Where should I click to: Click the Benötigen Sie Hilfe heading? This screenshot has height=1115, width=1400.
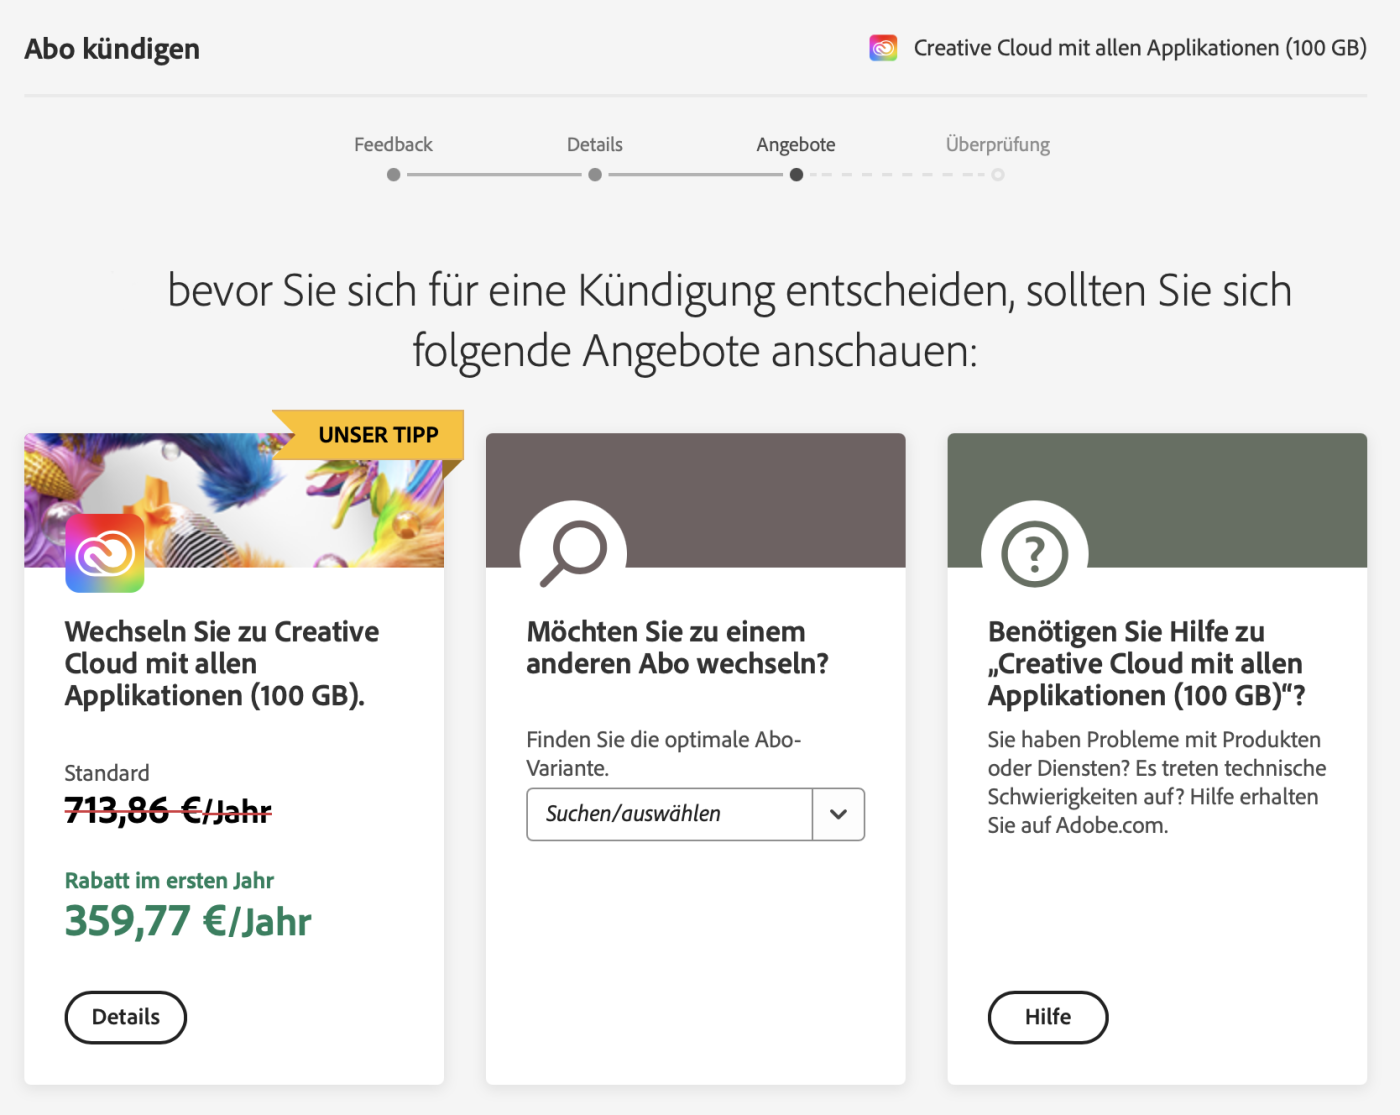coord(1146,663)
